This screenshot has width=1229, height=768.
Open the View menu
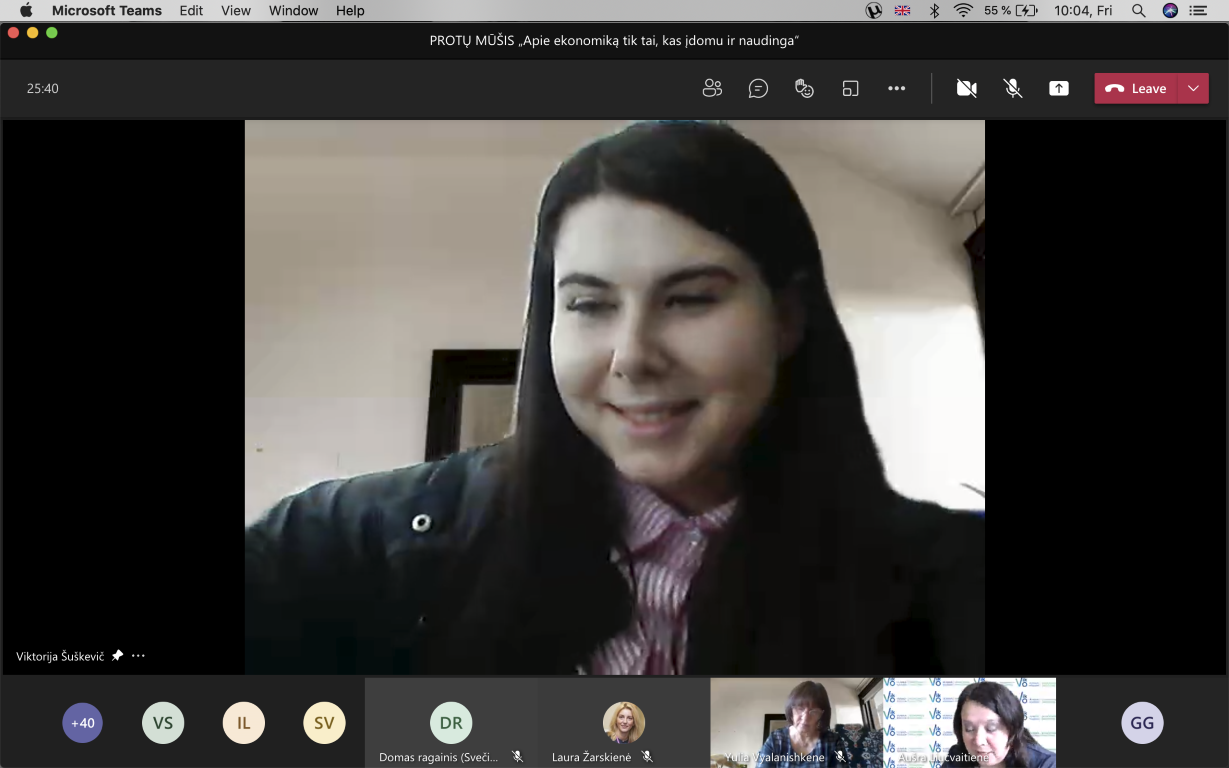[236, 10]
